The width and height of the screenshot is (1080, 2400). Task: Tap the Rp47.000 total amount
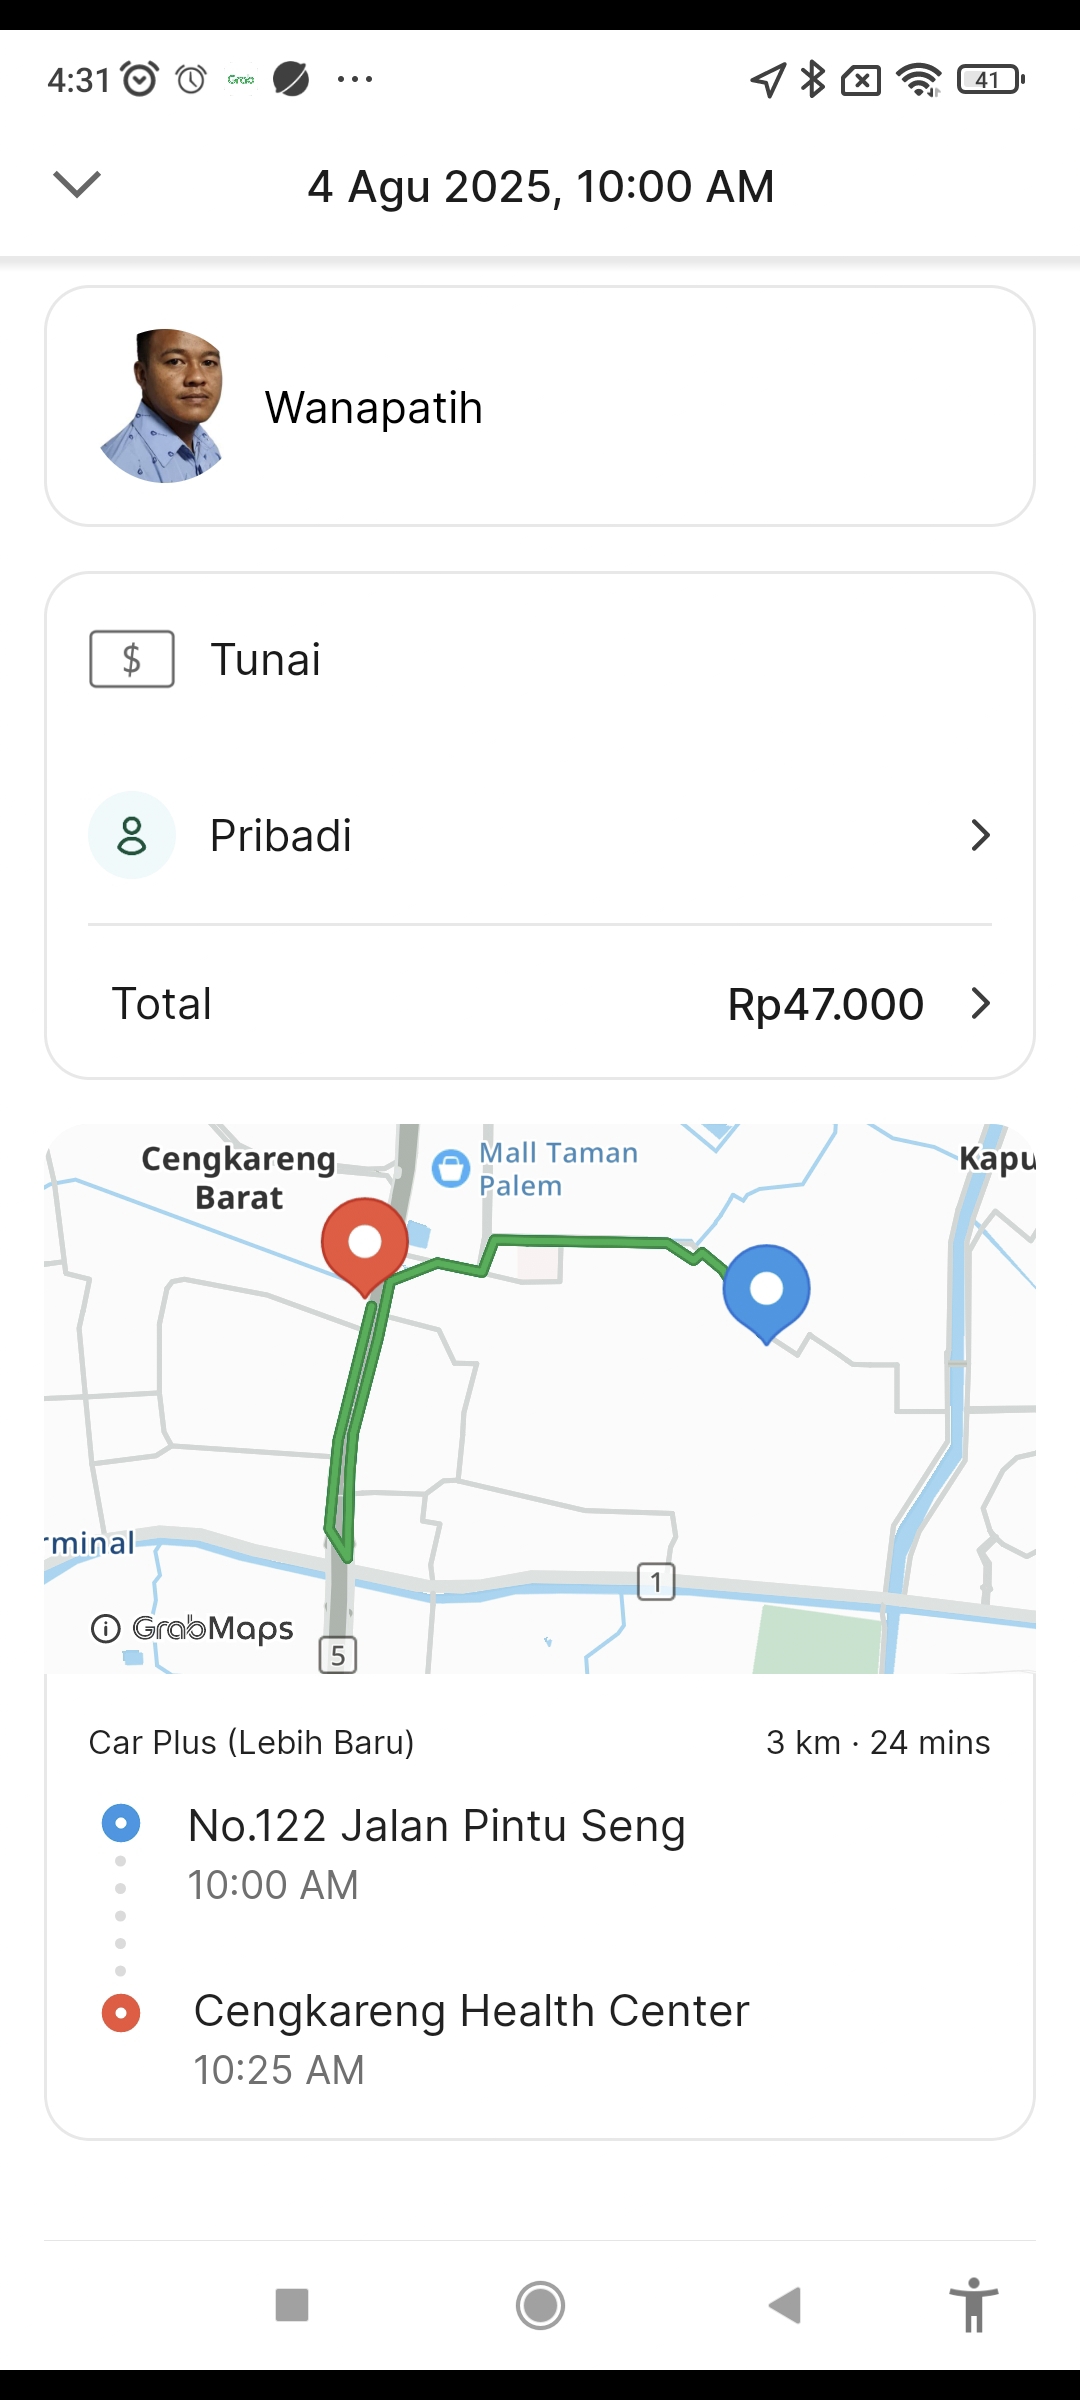825,1004
